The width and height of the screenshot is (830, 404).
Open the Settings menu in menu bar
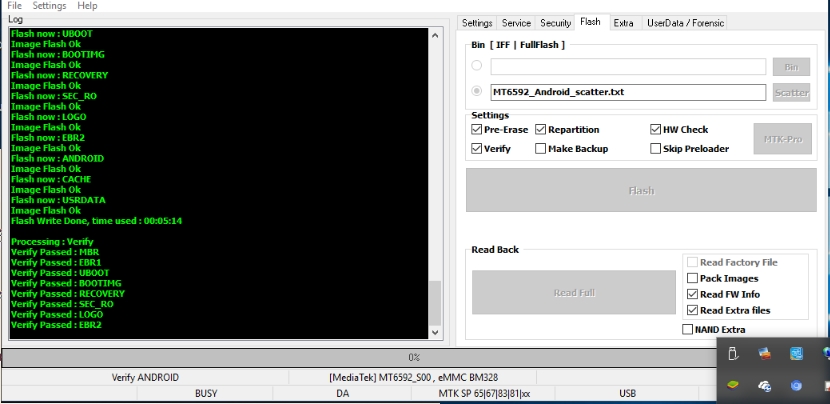[49, 6]
